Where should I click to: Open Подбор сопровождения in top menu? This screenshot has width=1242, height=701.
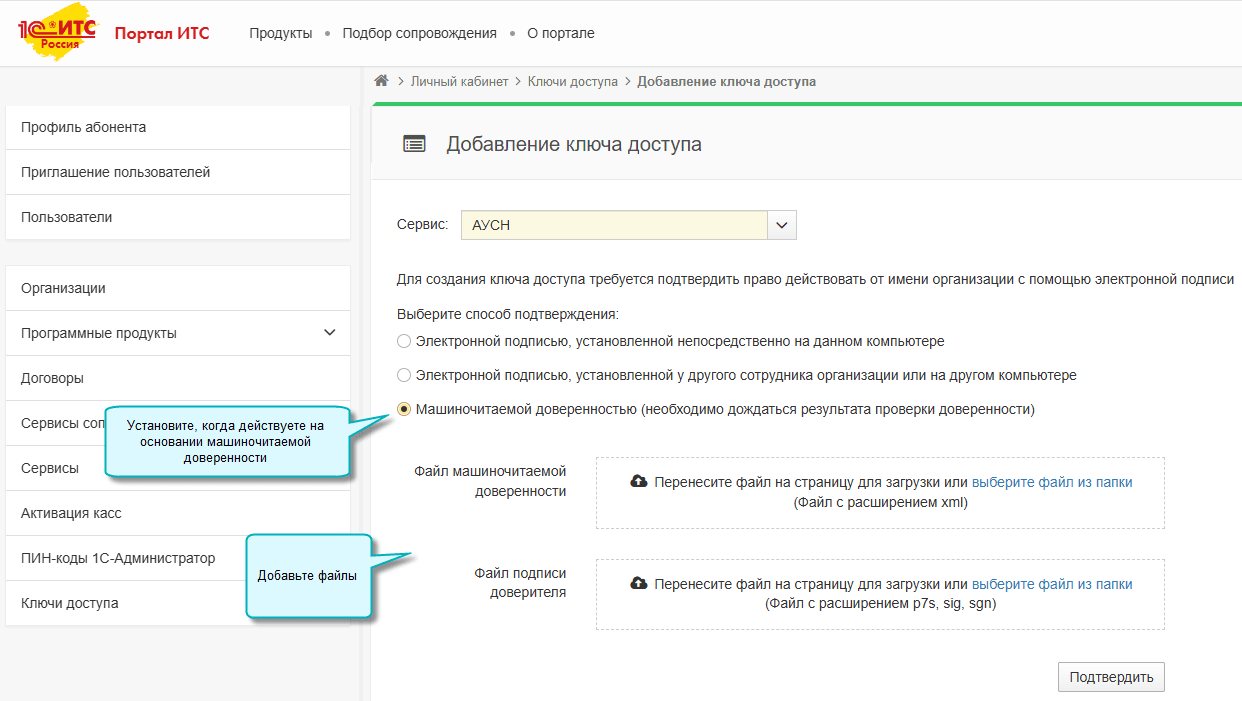[419, 33]
